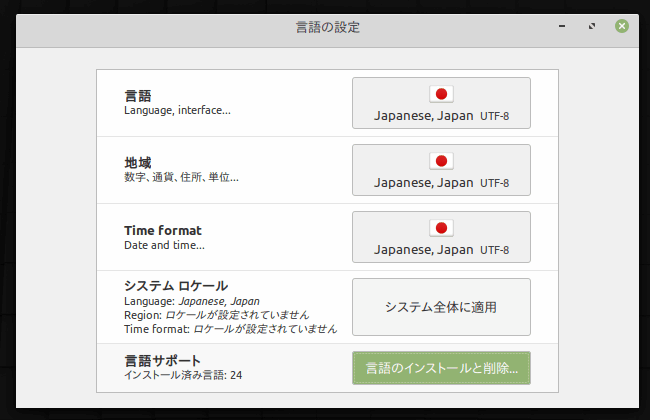Viewport: 650px width, 420px height.
Task: Minimize the 言語の設定 window
Action: coord(562,26)
